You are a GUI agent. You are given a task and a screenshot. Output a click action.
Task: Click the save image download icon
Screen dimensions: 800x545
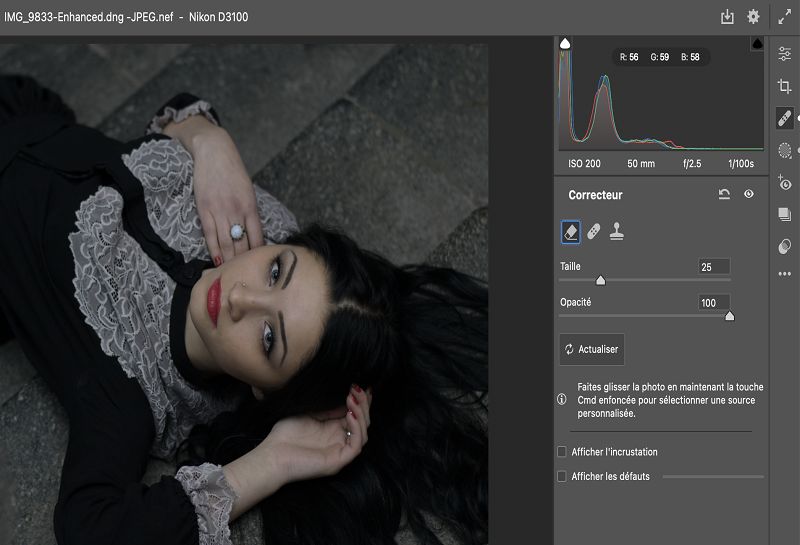tap(727, 17)
